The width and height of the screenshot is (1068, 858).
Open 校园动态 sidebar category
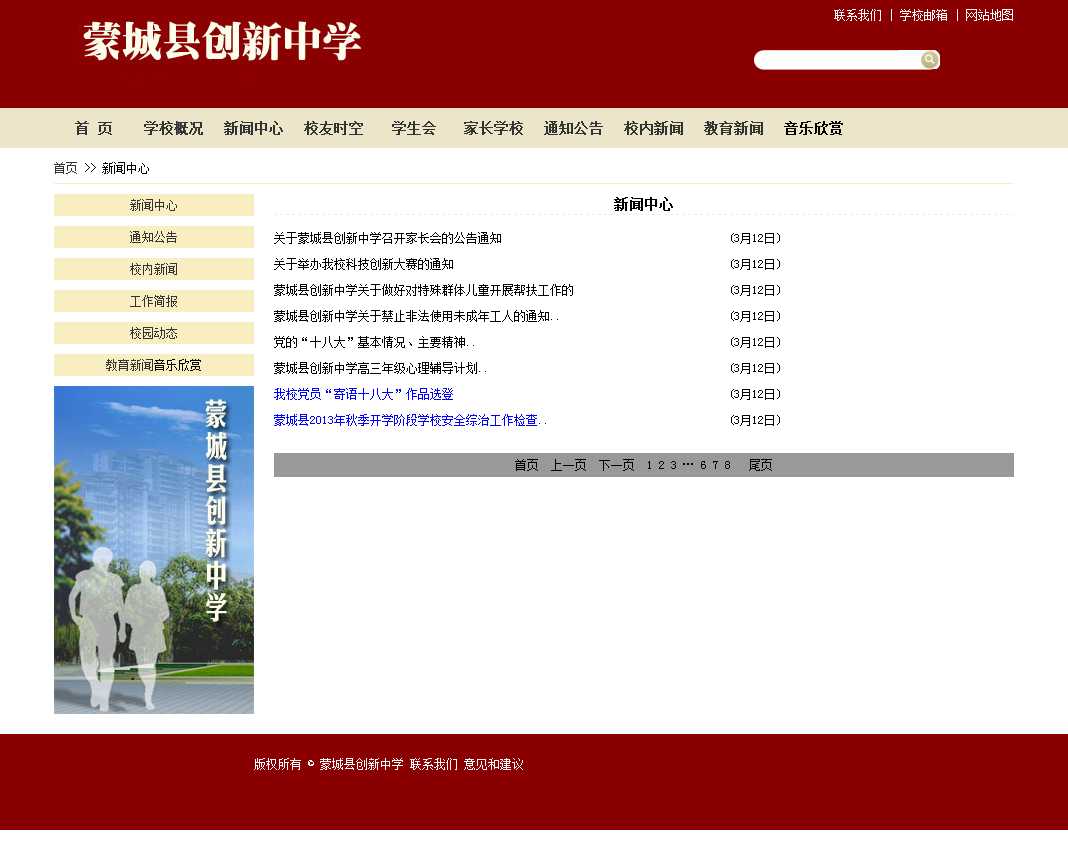click(153, 333)
